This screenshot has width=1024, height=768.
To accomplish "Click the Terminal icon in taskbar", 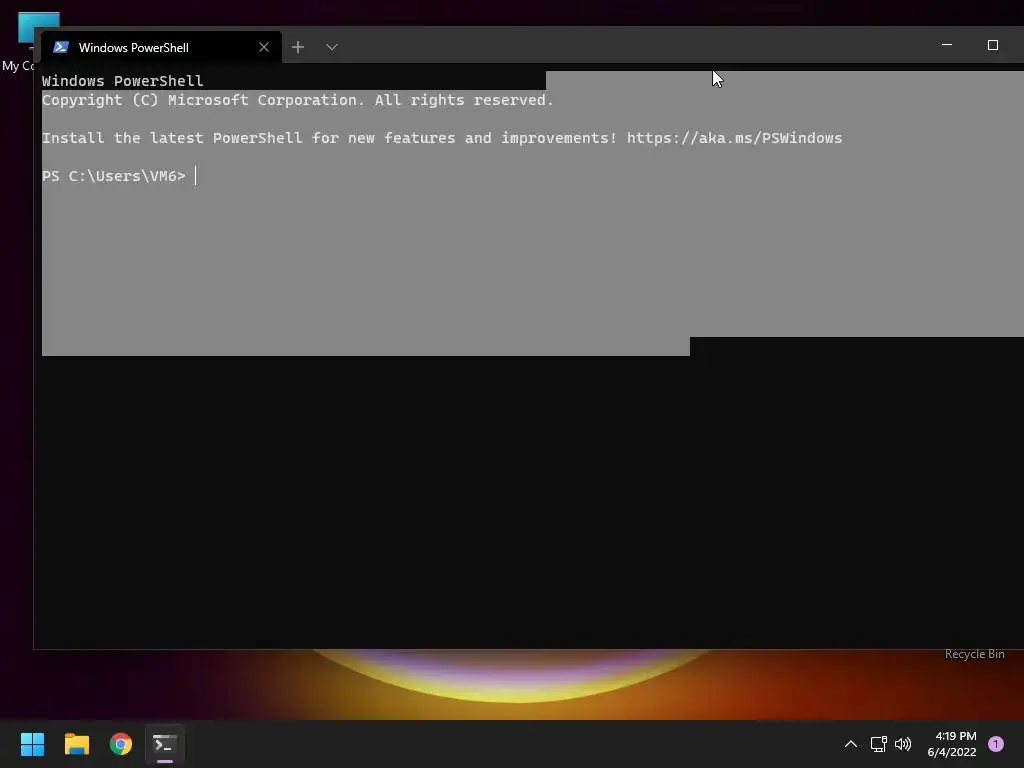I will (x=165, y=744).
